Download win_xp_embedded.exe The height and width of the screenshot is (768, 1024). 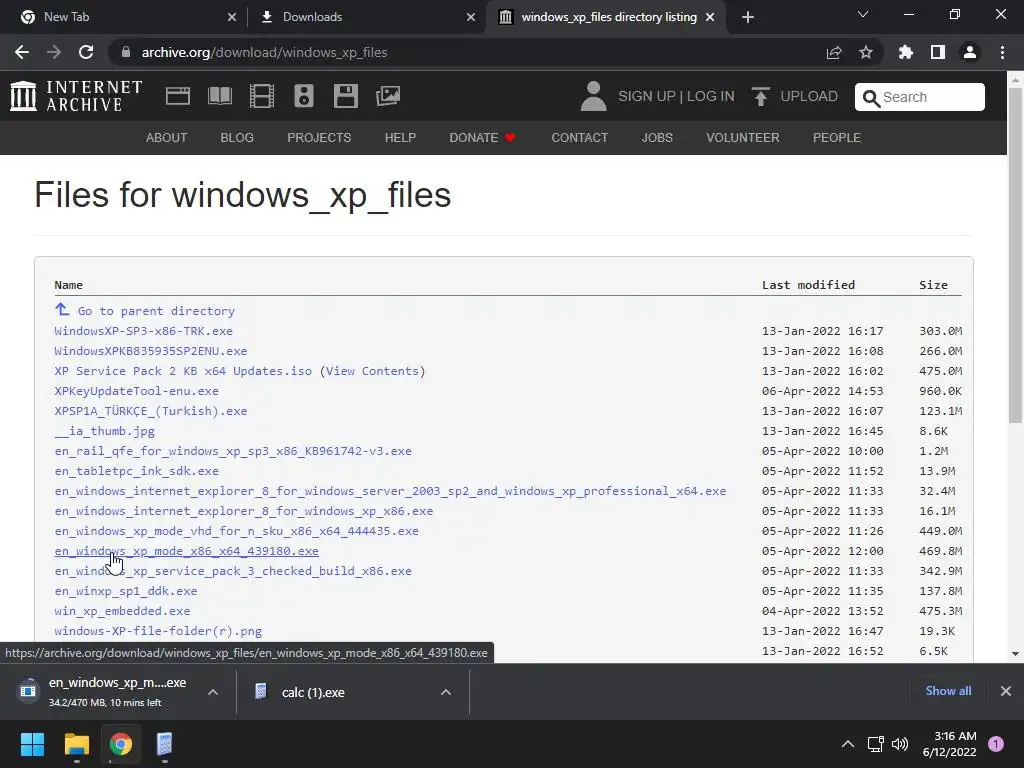pos(122,611)
